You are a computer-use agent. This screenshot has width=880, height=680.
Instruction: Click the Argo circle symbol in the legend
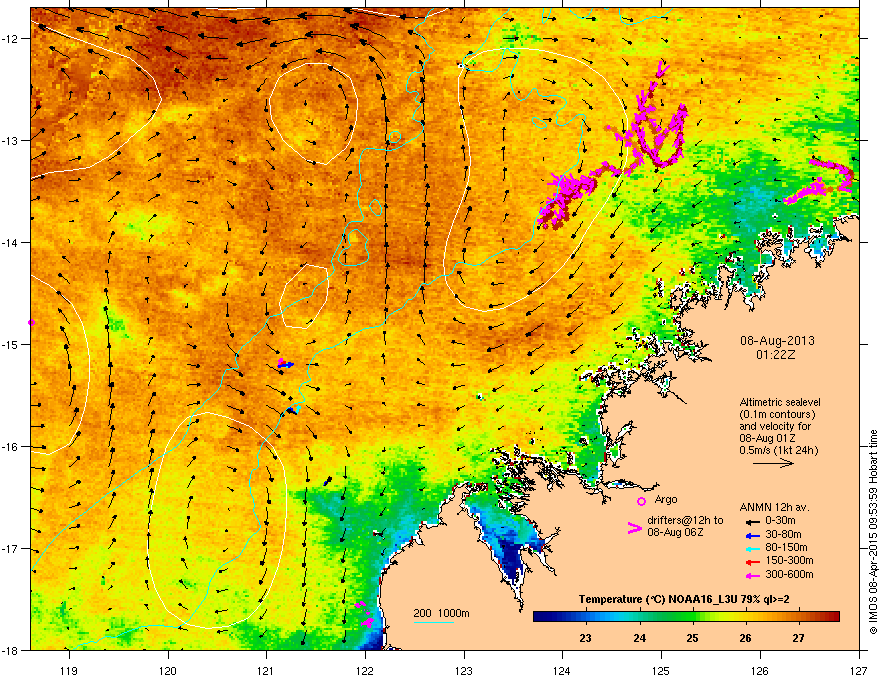[641, 501]
